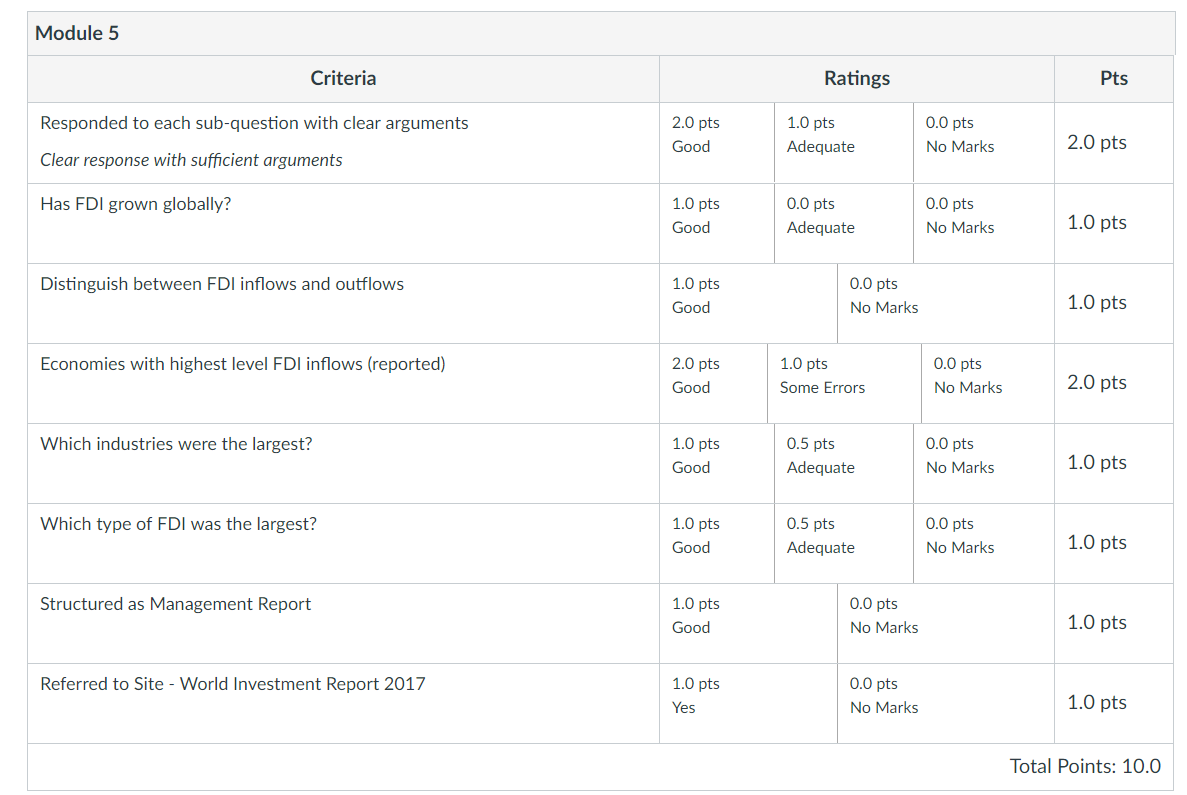Choose No Marks for inflows and outflows criterion
1187x795 pixels.
click(946, 304)
